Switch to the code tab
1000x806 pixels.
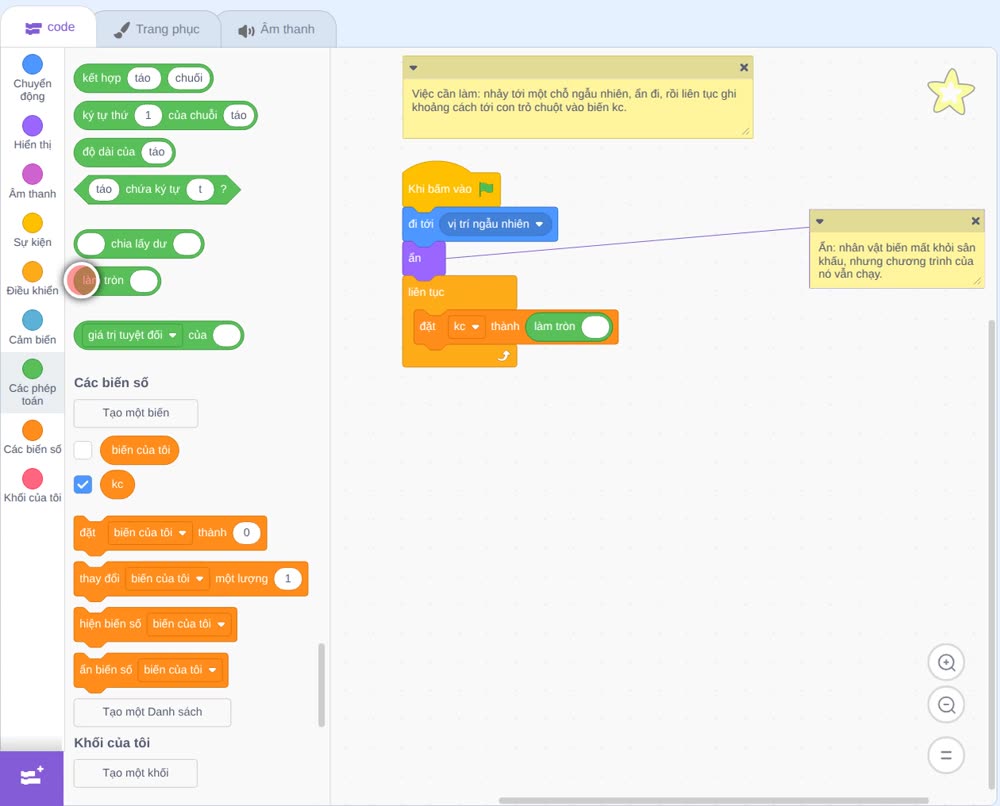click(49, 27)
